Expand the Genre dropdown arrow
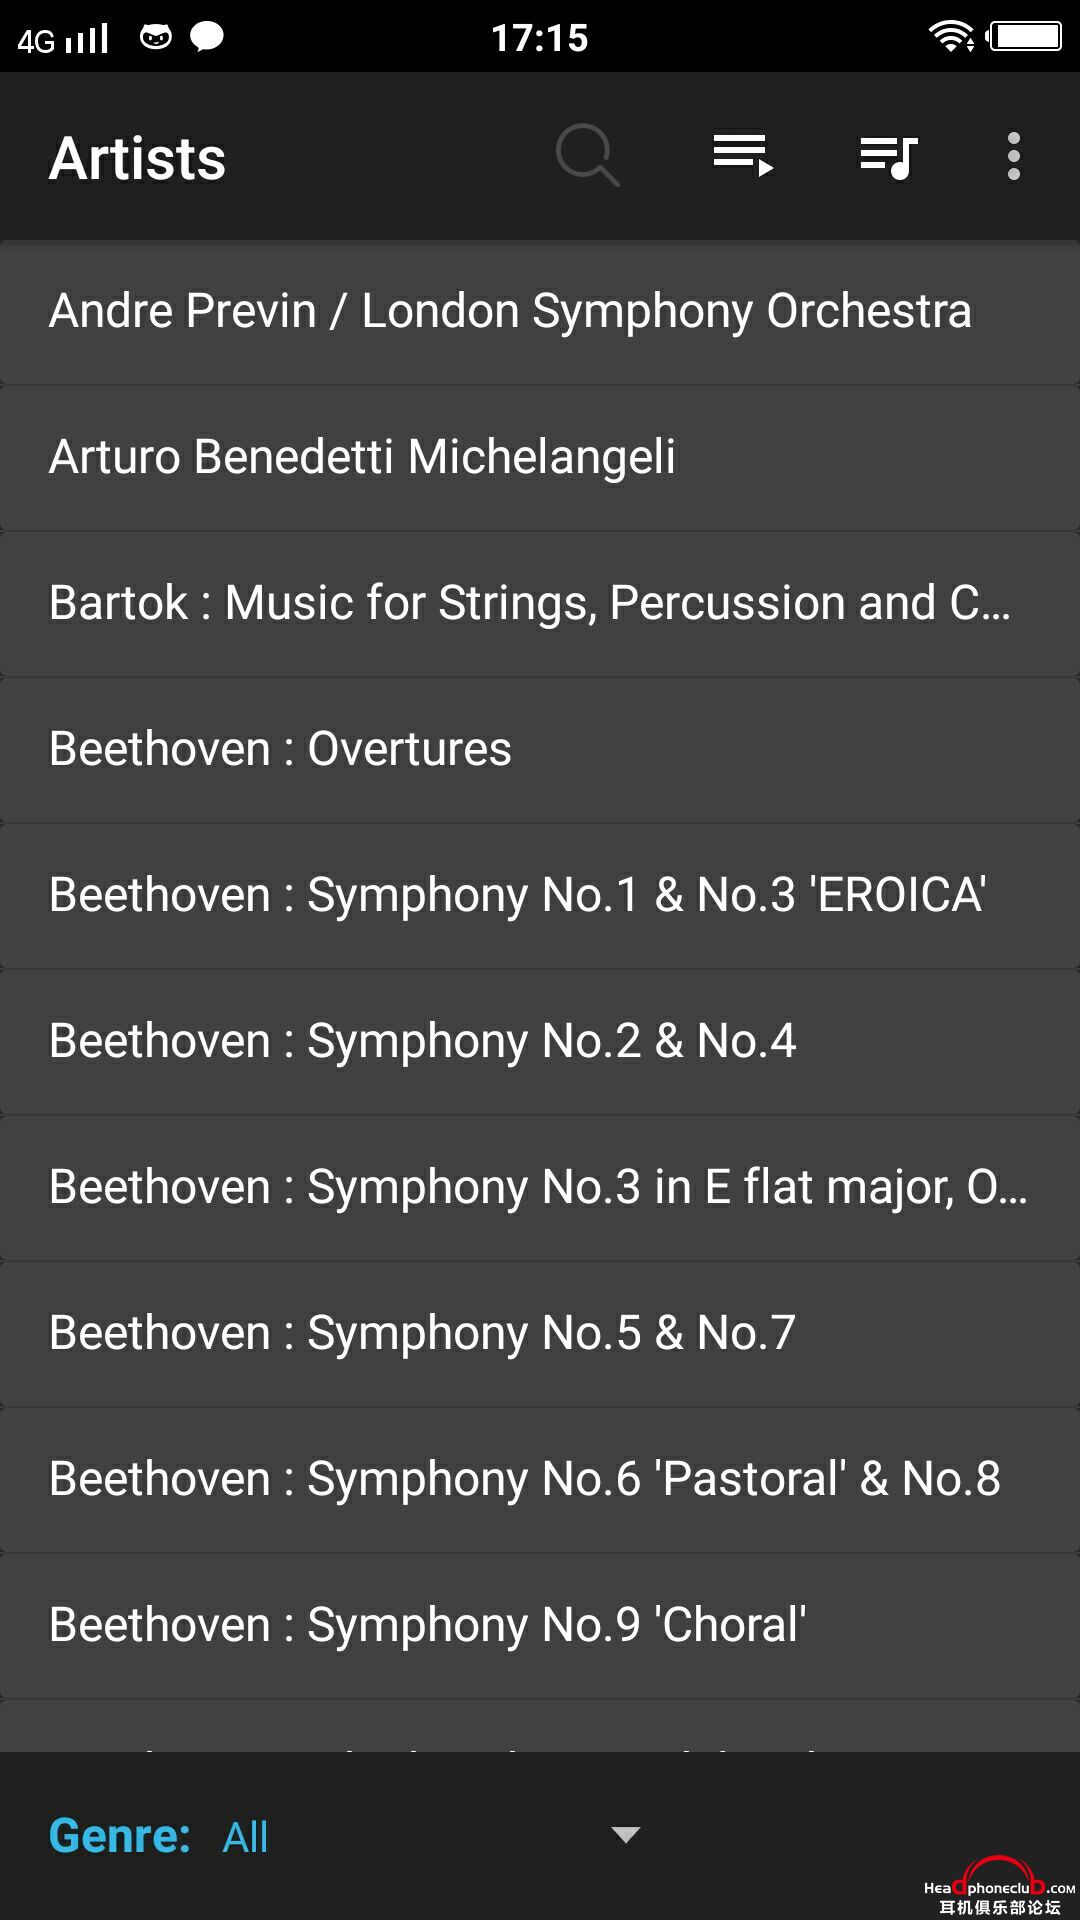The height and width of the screenshot is (1920, 1080). coord(626,1835)
